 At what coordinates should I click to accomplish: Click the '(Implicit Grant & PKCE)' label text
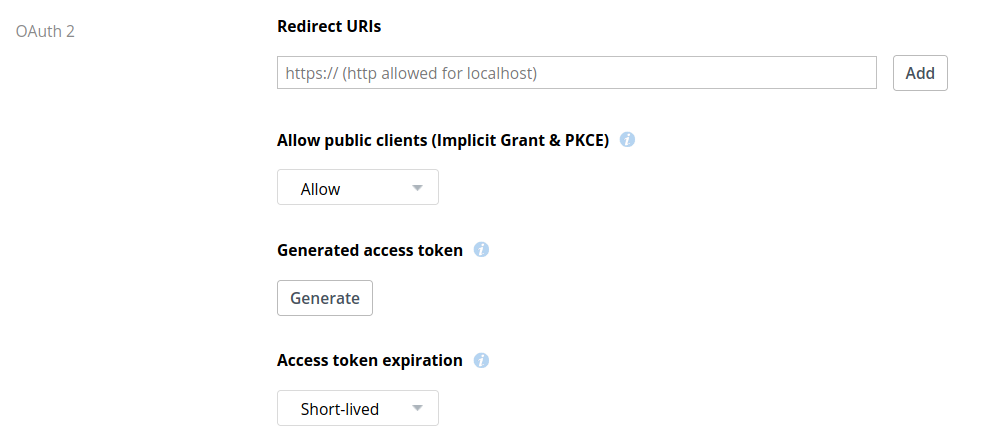(x=521, y=140)
